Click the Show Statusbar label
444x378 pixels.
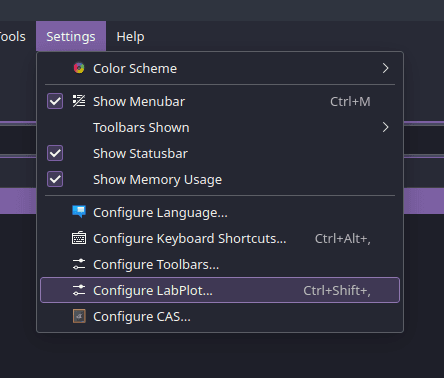click(x=140, y=154)
